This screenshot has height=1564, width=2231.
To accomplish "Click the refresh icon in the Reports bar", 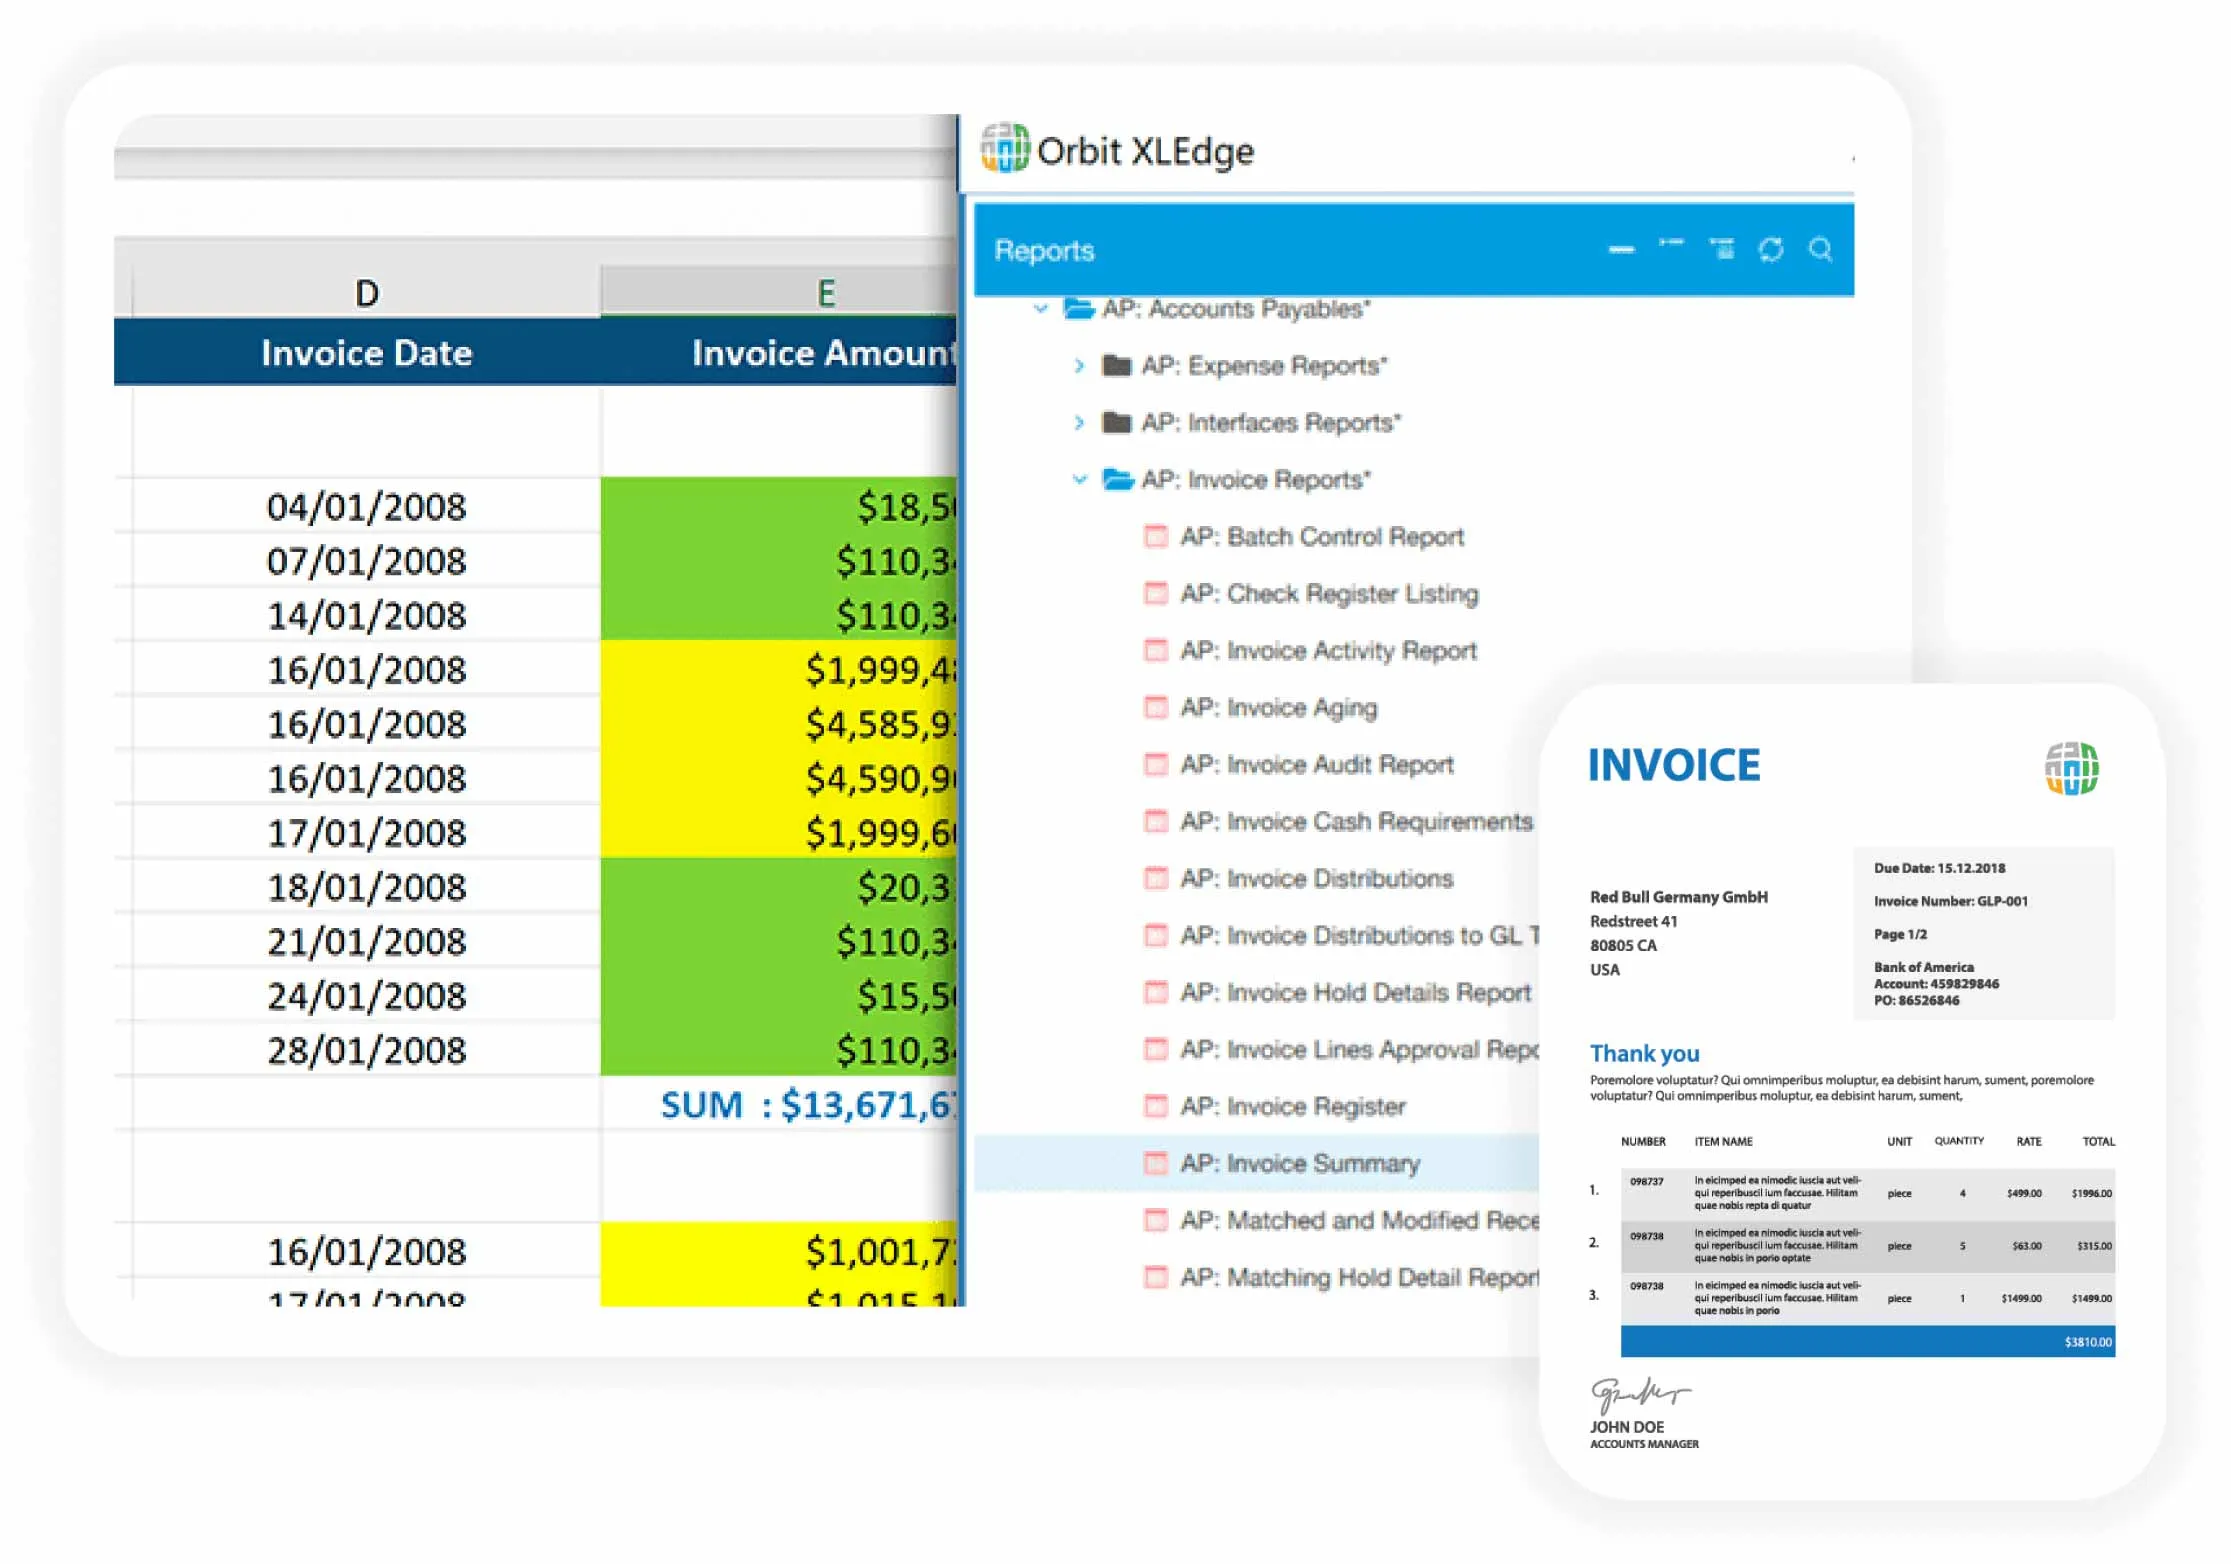I will coord(1770,249).
